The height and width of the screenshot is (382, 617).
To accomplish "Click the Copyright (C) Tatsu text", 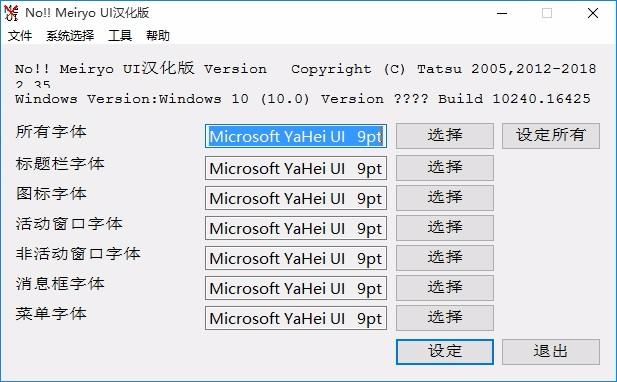I will click(x=443, y=69).
